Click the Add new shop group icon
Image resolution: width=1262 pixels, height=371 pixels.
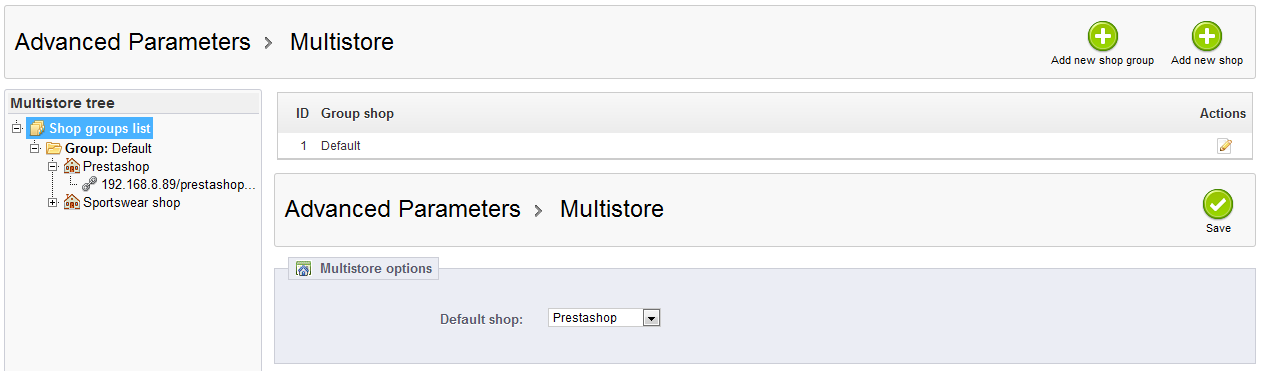1102,37
